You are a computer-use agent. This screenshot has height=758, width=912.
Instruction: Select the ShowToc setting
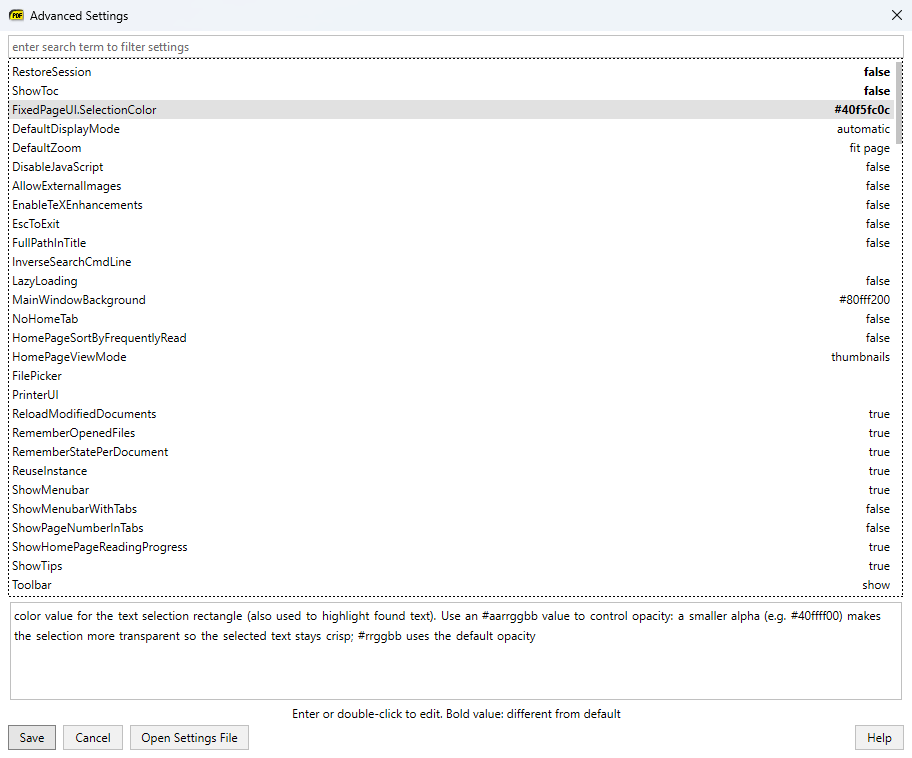(451, 91)
